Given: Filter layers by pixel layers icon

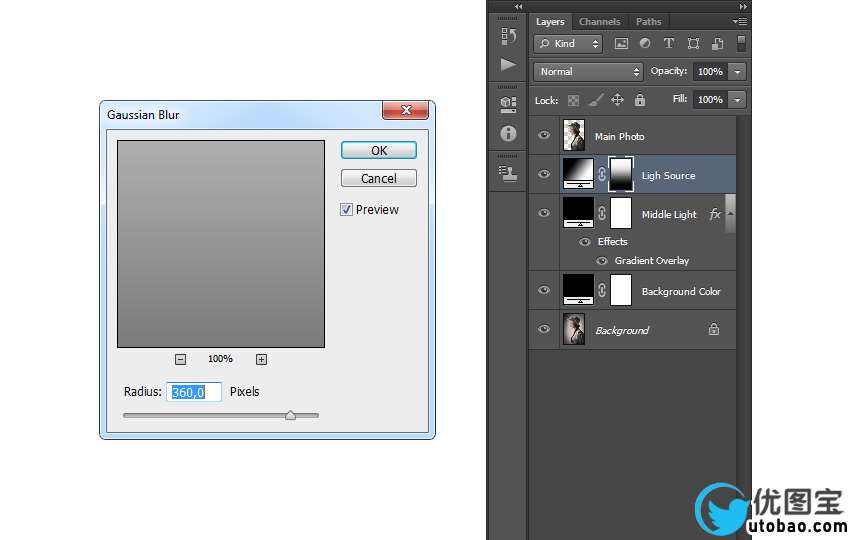Looking at the screenshot, I should tap(621, 44).
